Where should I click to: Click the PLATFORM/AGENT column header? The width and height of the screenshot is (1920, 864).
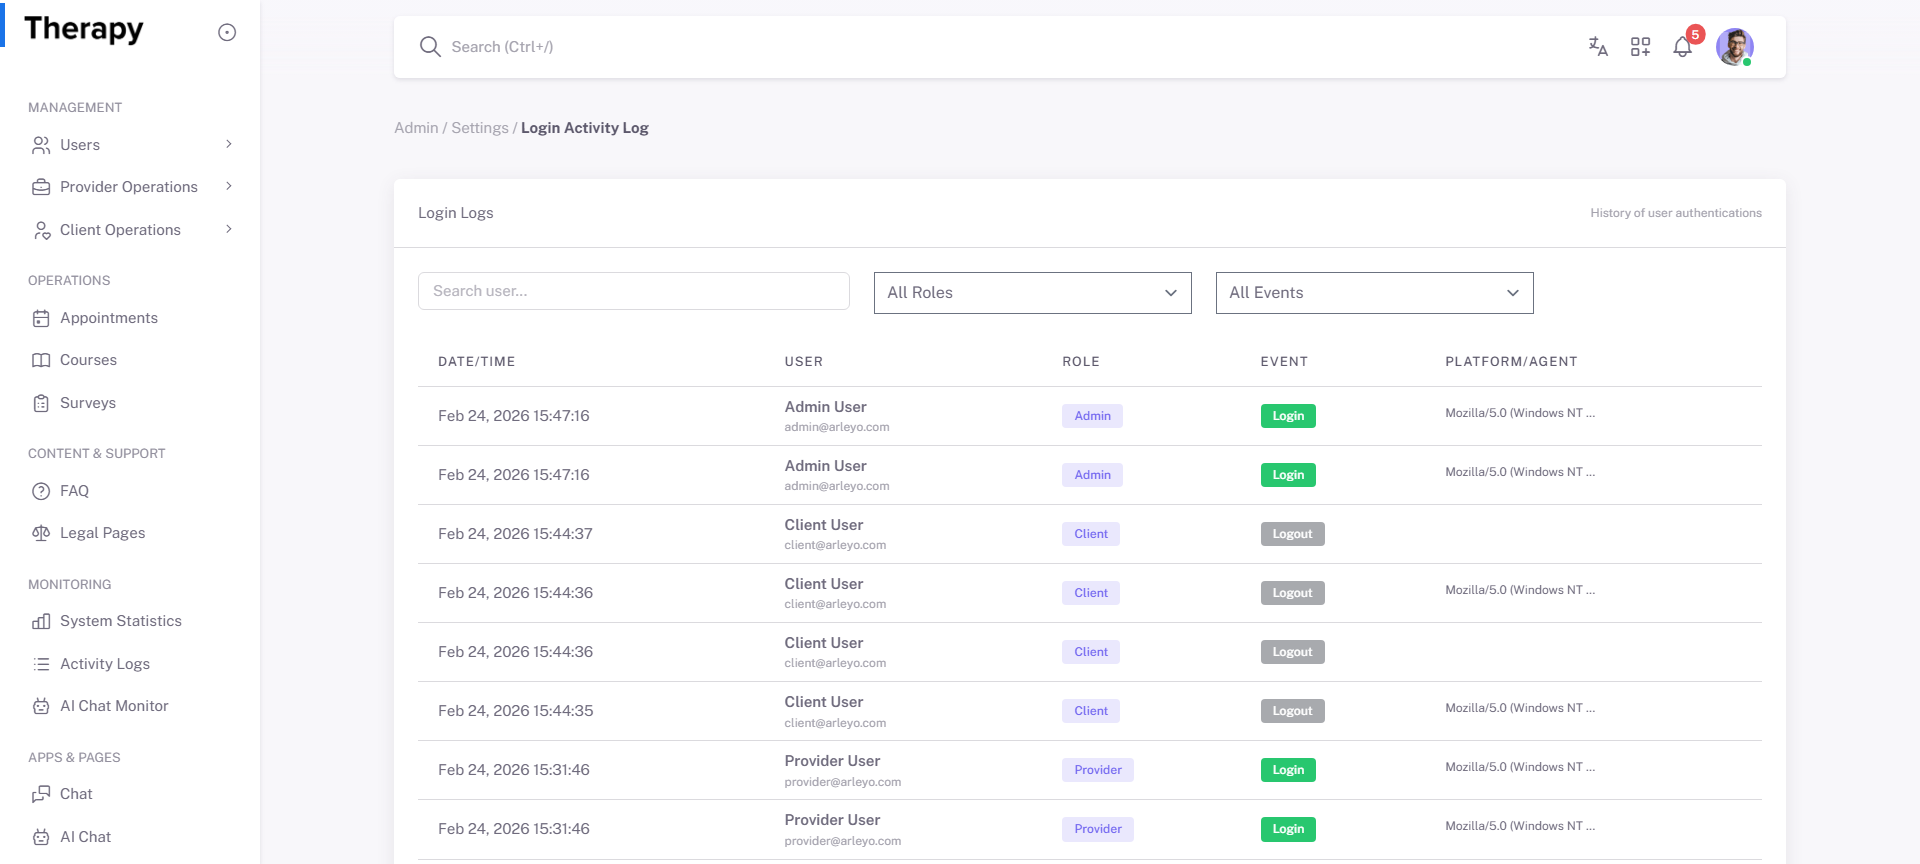(x=1511, y=362)
